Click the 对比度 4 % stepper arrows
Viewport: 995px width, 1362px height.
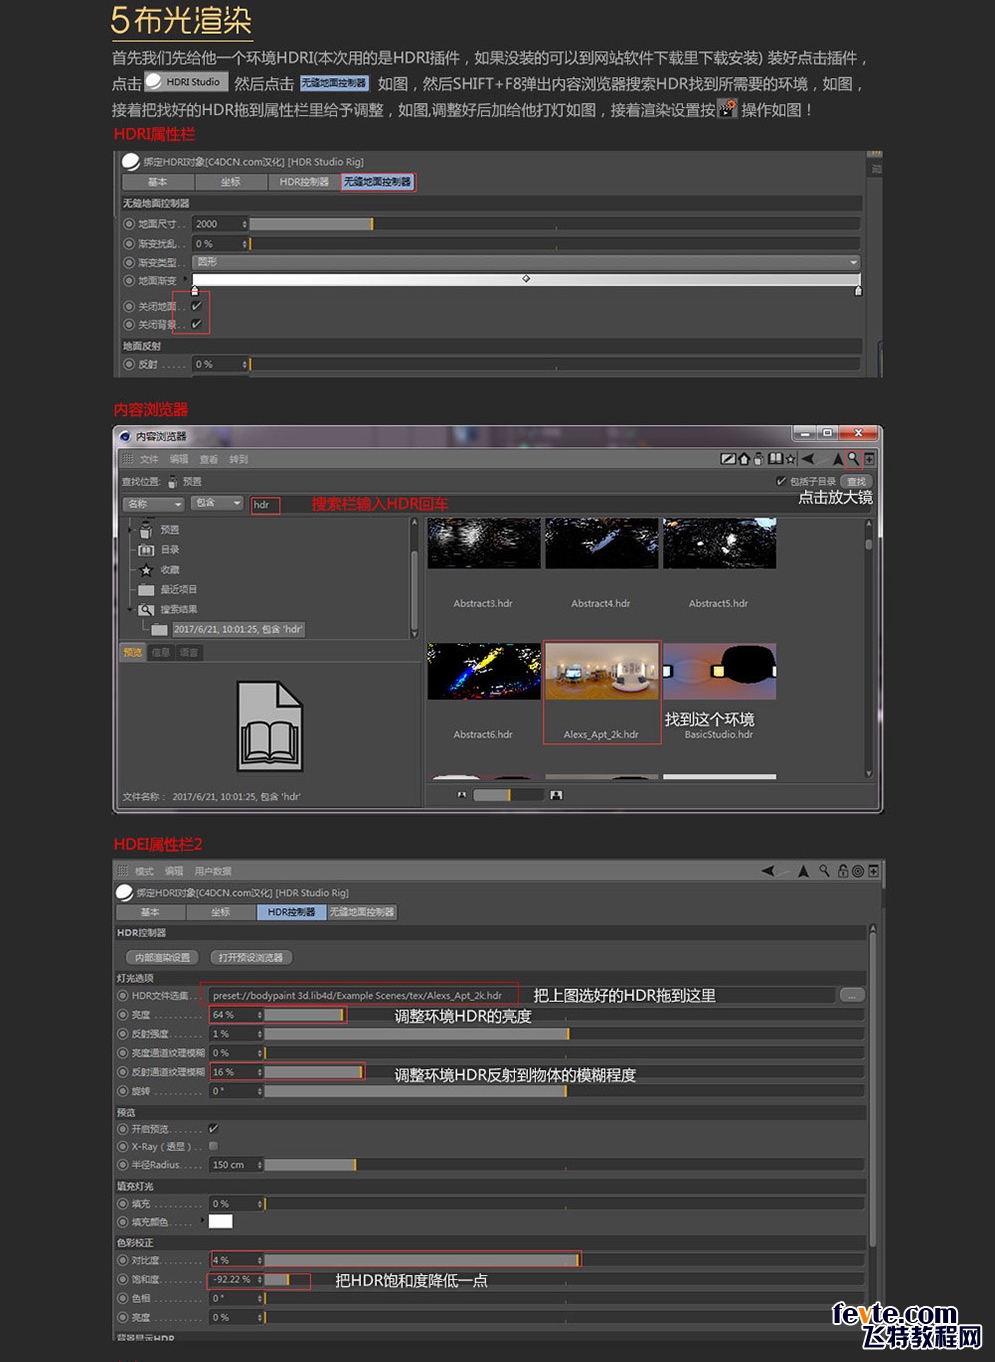click(x=260, y=1260)
